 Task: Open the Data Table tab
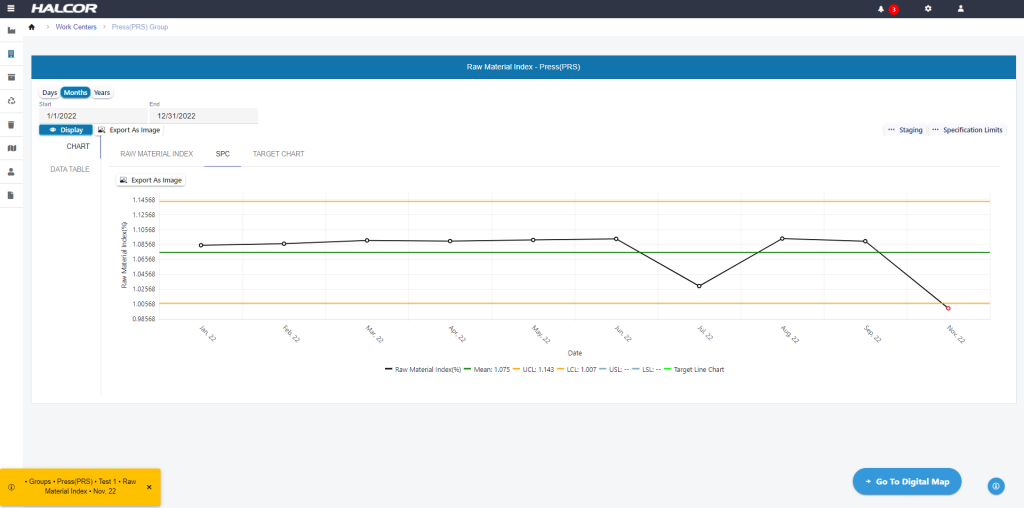tap(70, 169)
